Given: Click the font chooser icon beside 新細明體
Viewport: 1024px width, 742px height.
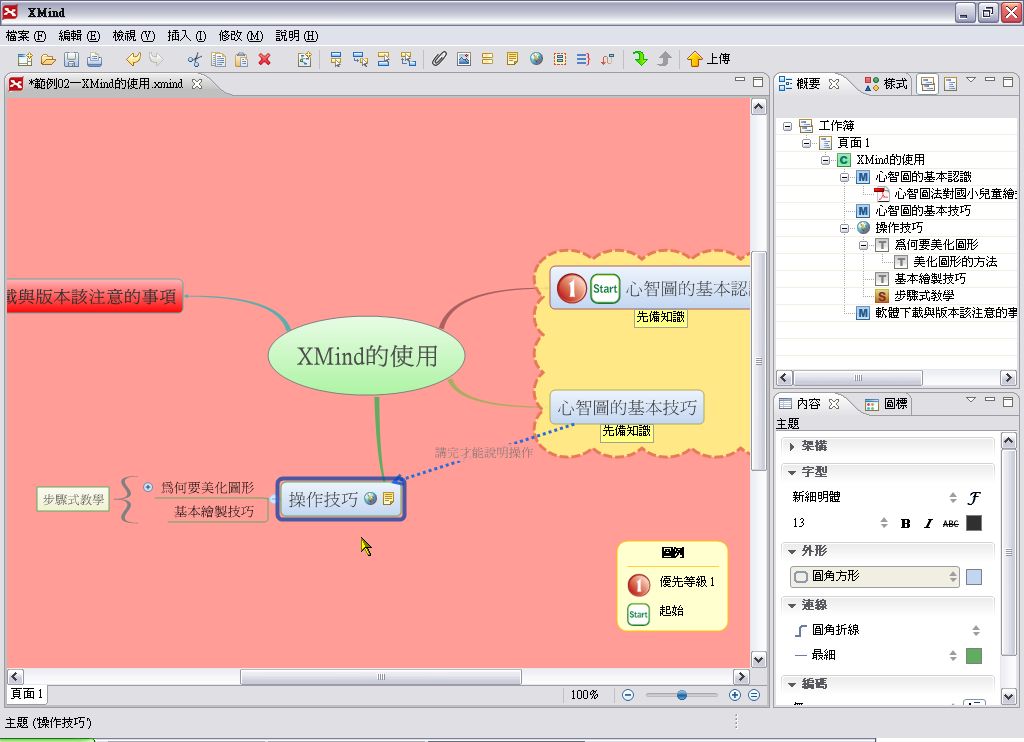Looking at the screenshot, I should coord(974,498).
